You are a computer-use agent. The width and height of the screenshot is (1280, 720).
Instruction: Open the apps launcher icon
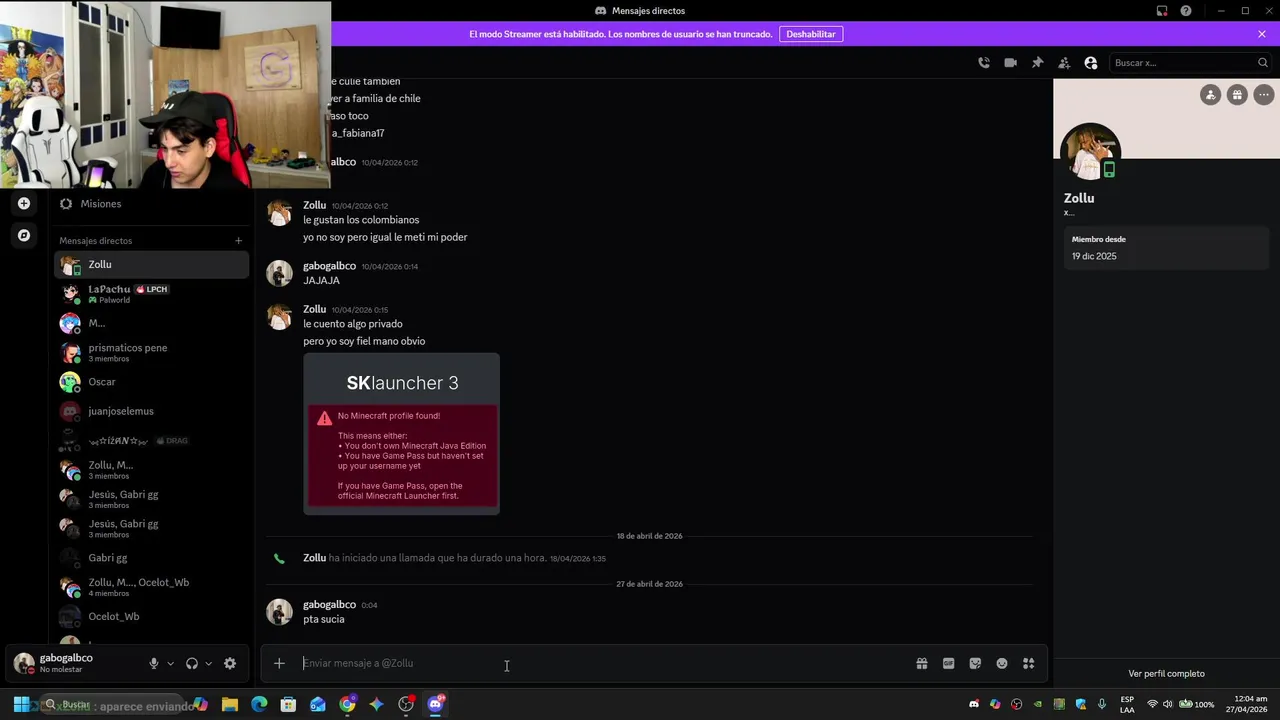click(x=1028, y=663)
